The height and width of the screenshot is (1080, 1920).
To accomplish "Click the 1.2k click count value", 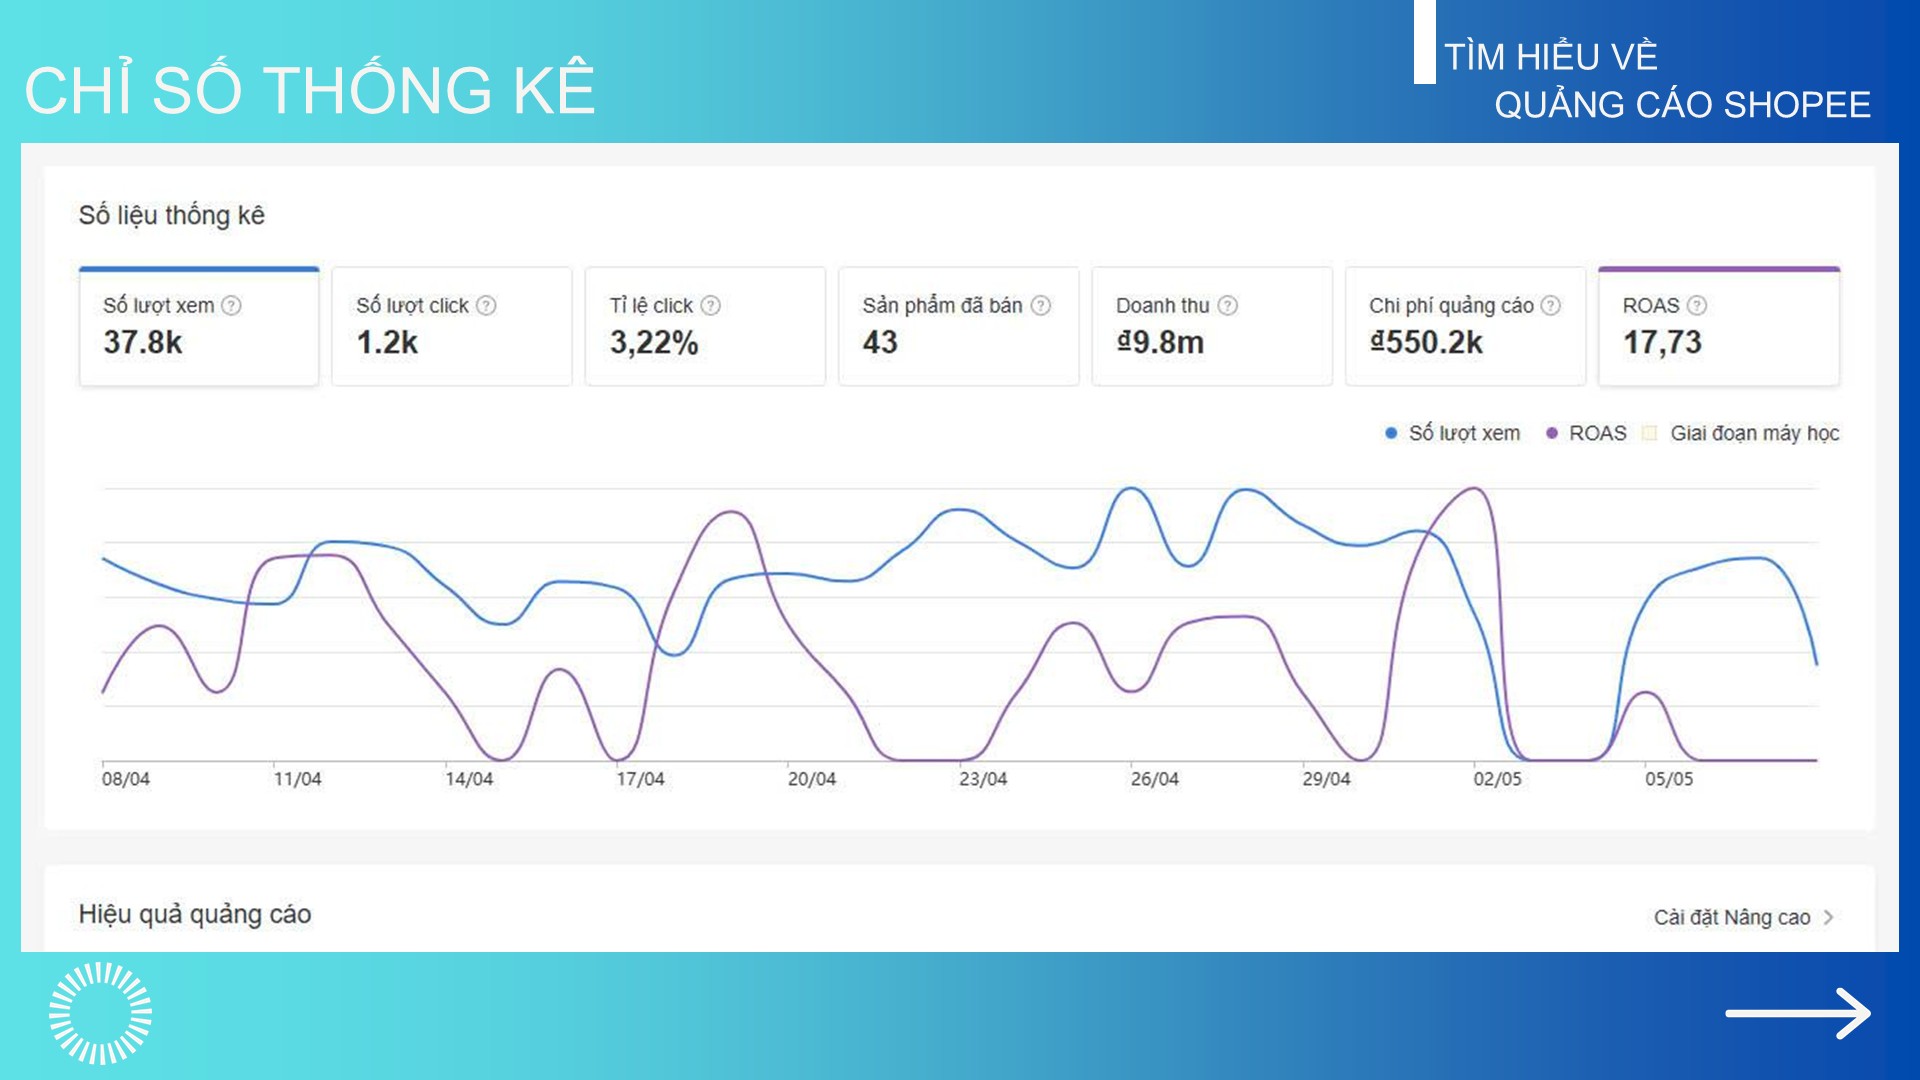I will [x=387, y=343].
